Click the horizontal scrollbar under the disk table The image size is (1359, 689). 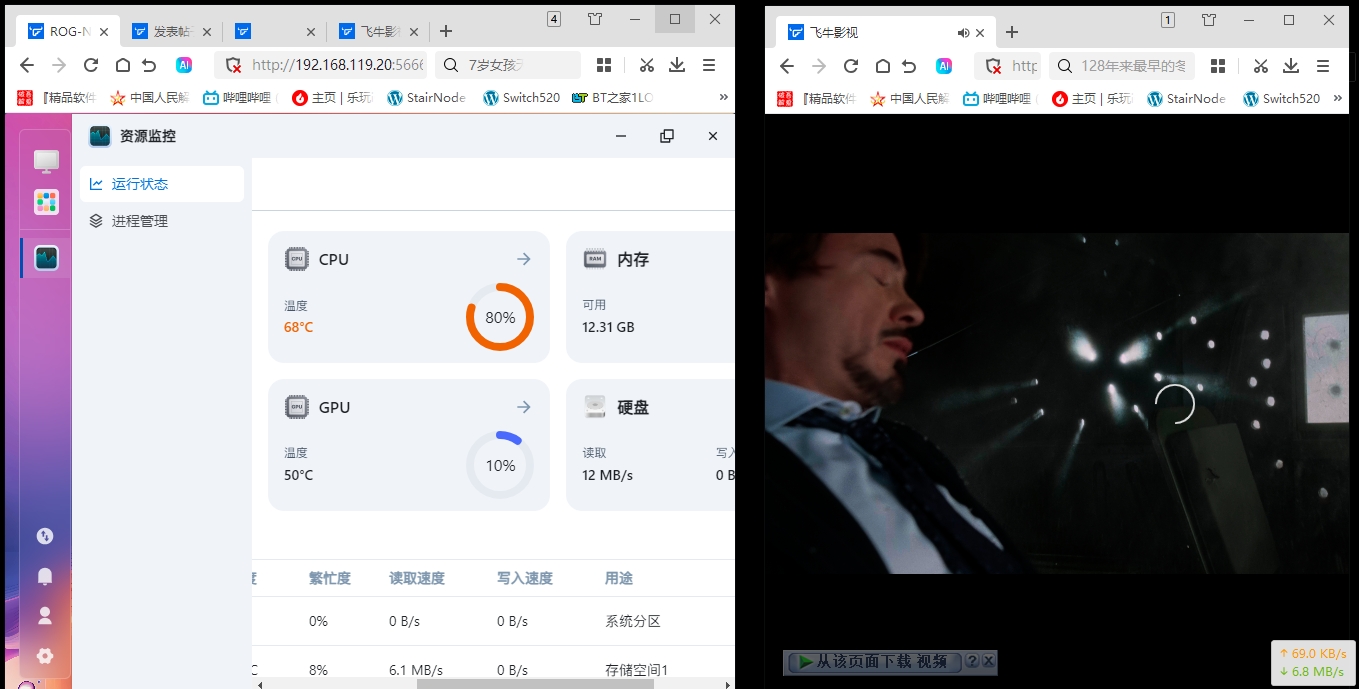click(x=535, y=684)
